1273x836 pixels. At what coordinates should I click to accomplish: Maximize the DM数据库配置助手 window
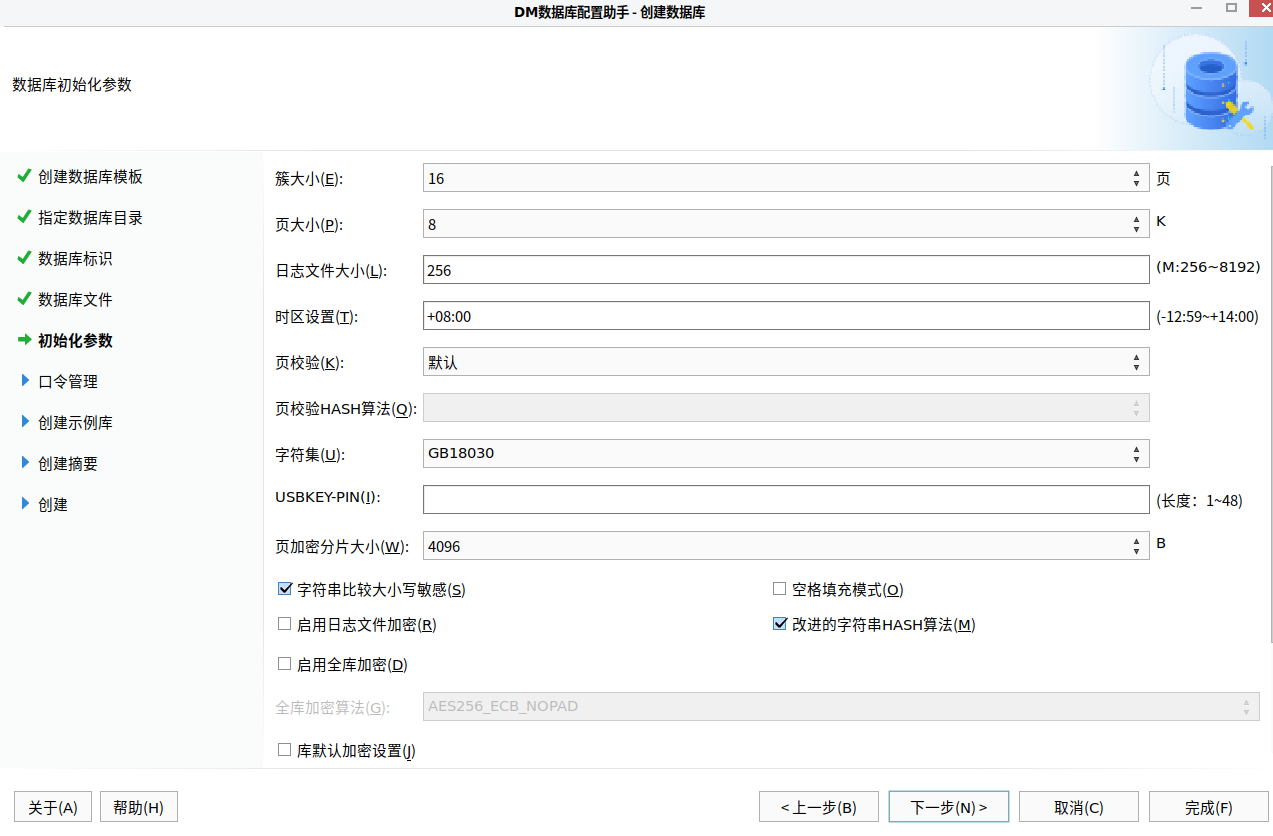pos(1231,7)
